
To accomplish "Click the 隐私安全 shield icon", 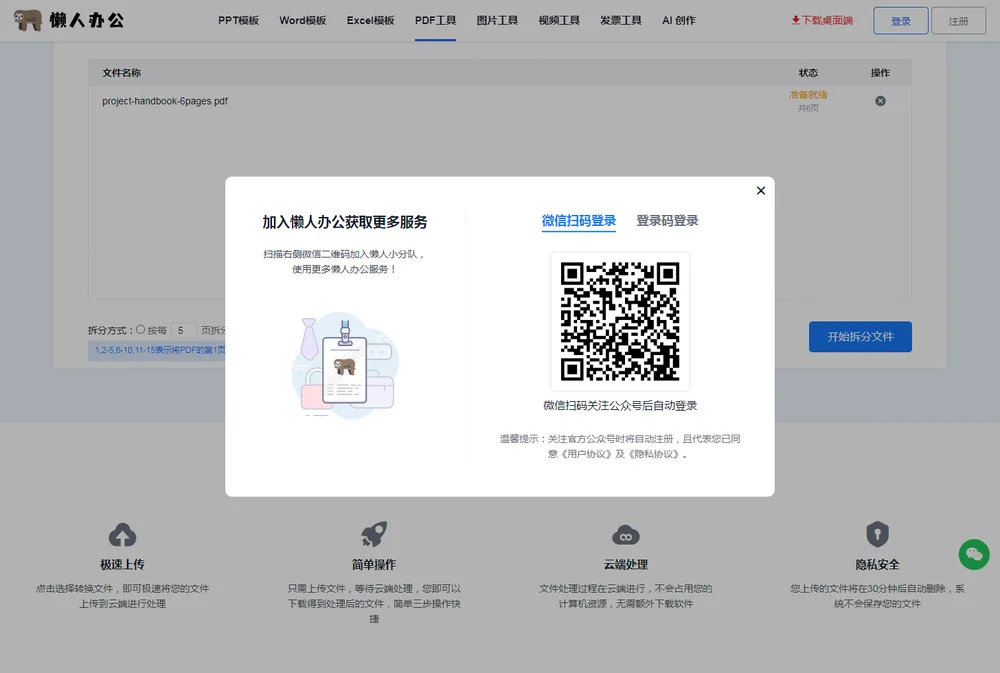I will [x=878, y=534].
